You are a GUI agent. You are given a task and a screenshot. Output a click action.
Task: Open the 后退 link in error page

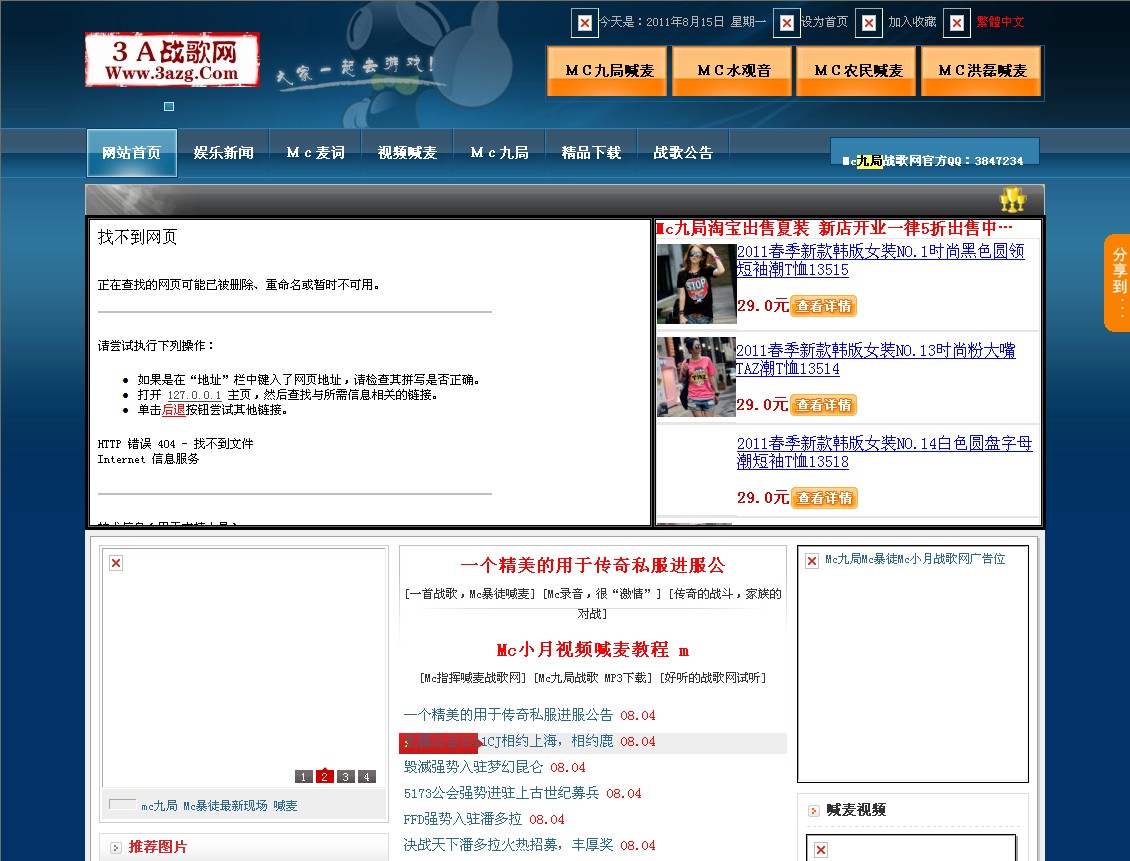pos(174,410)
